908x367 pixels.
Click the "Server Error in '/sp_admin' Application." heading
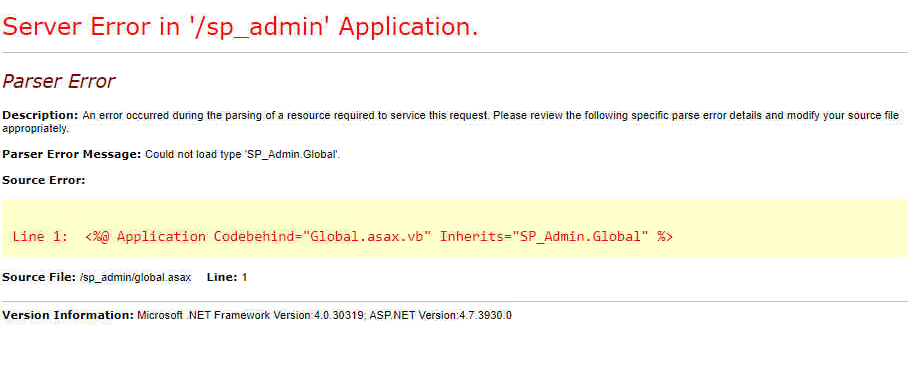click(x=240, y=27)
